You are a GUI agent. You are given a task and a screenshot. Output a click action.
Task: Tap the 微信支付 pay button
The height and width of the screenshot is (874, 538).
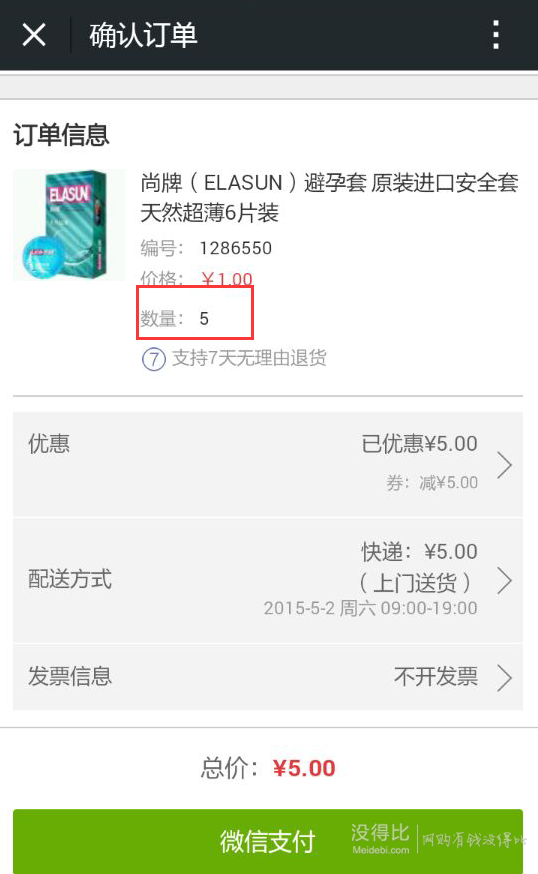(268, 841)
